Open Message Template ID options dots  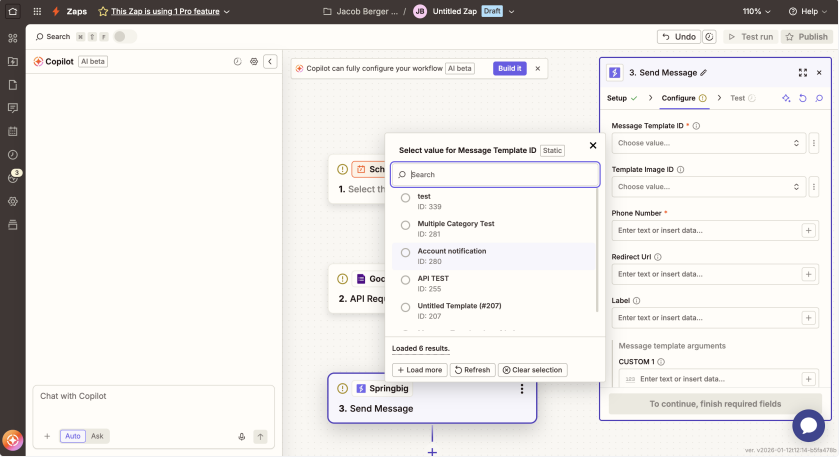[814, 144]
